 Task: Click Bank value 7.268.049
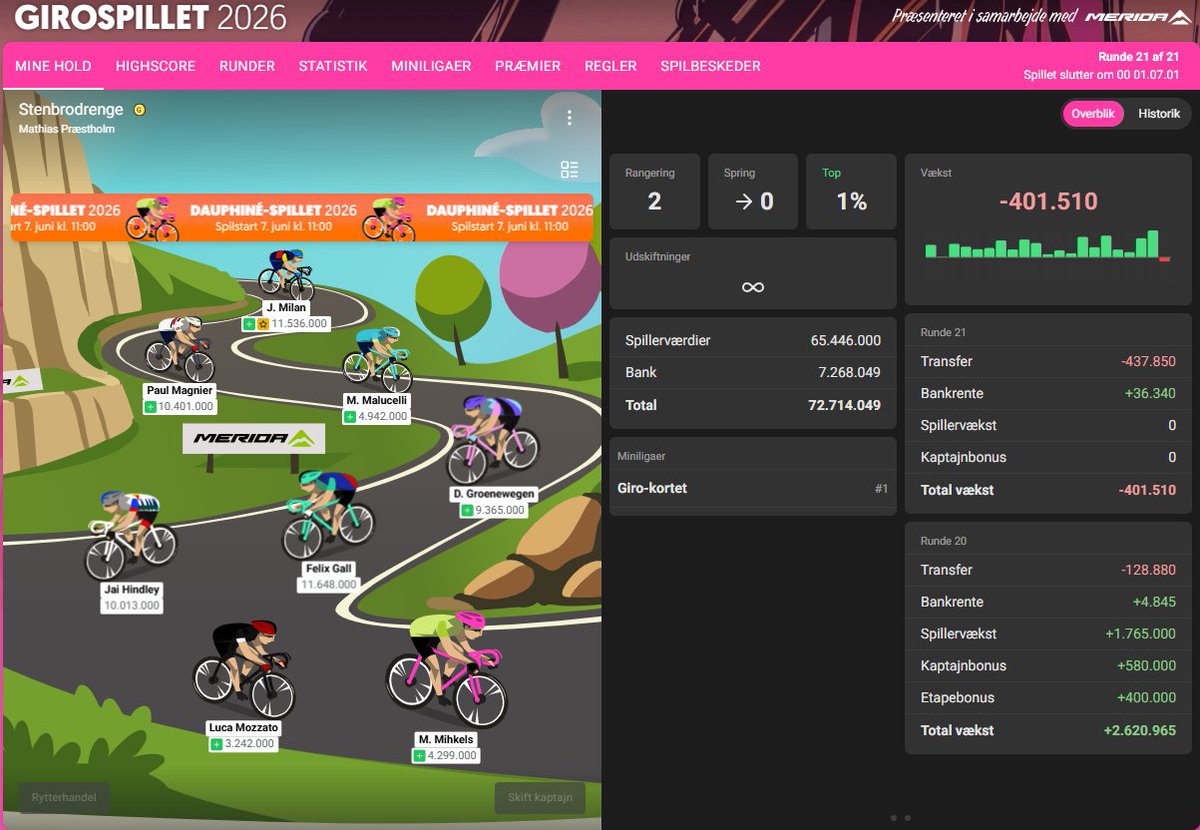pyautogui.click(x=849, y=373)
